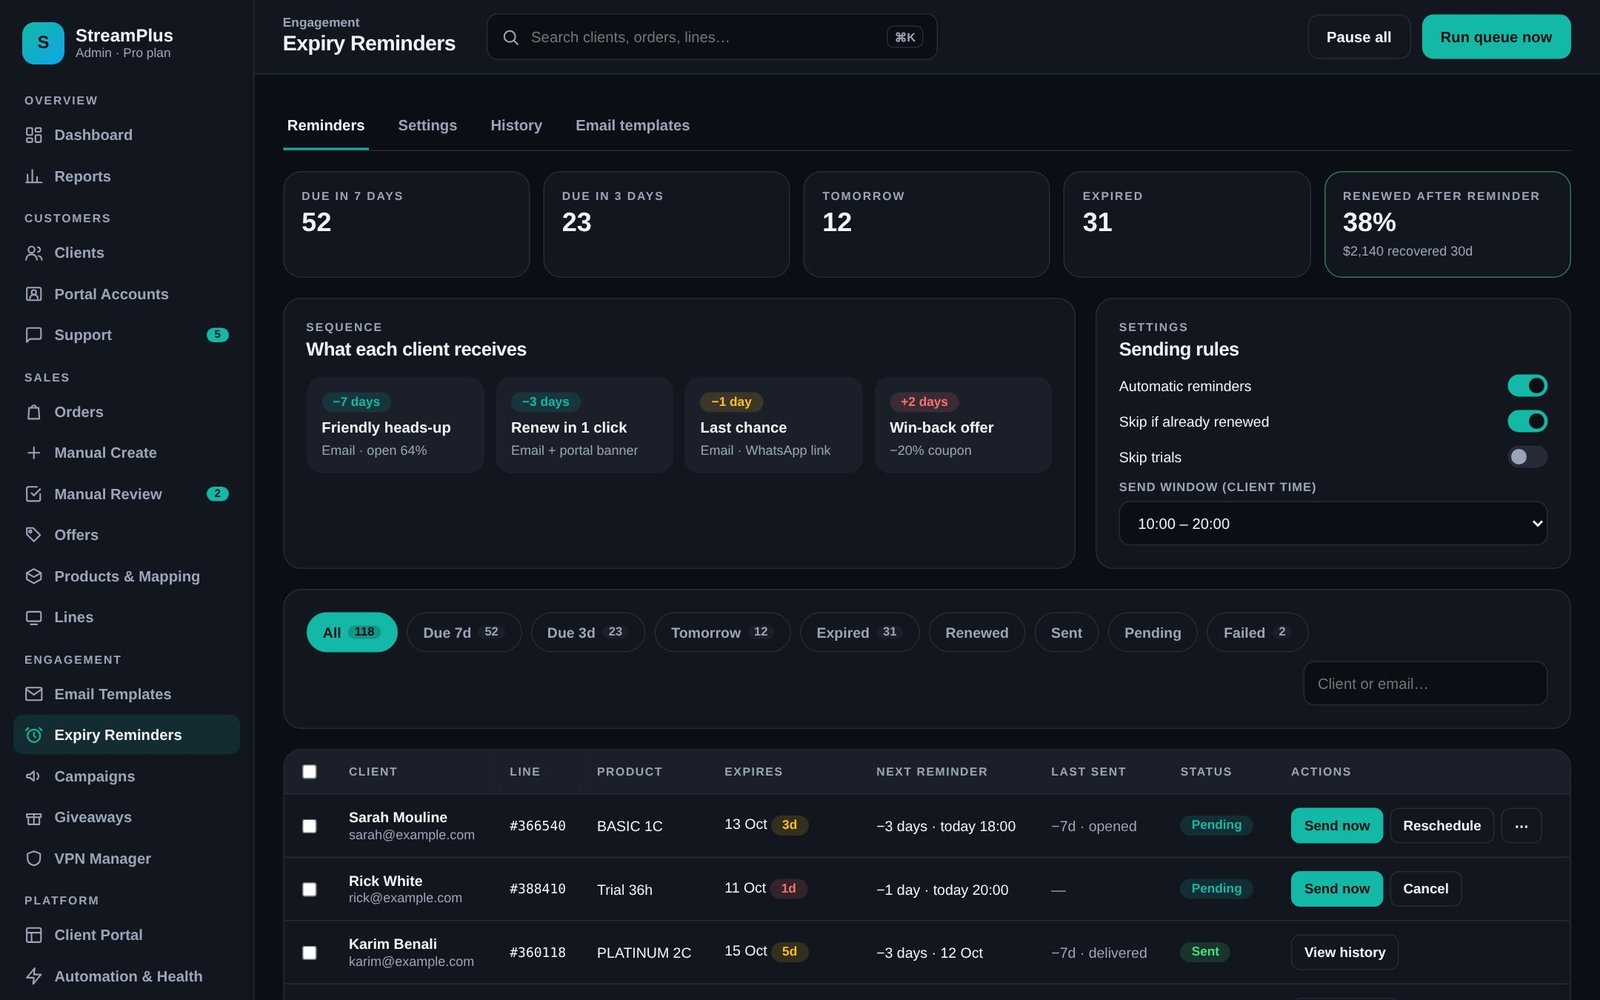This screenshot has height=1000, width=1600.
Task: Switch to the History tab
Action: click(516, 126)
